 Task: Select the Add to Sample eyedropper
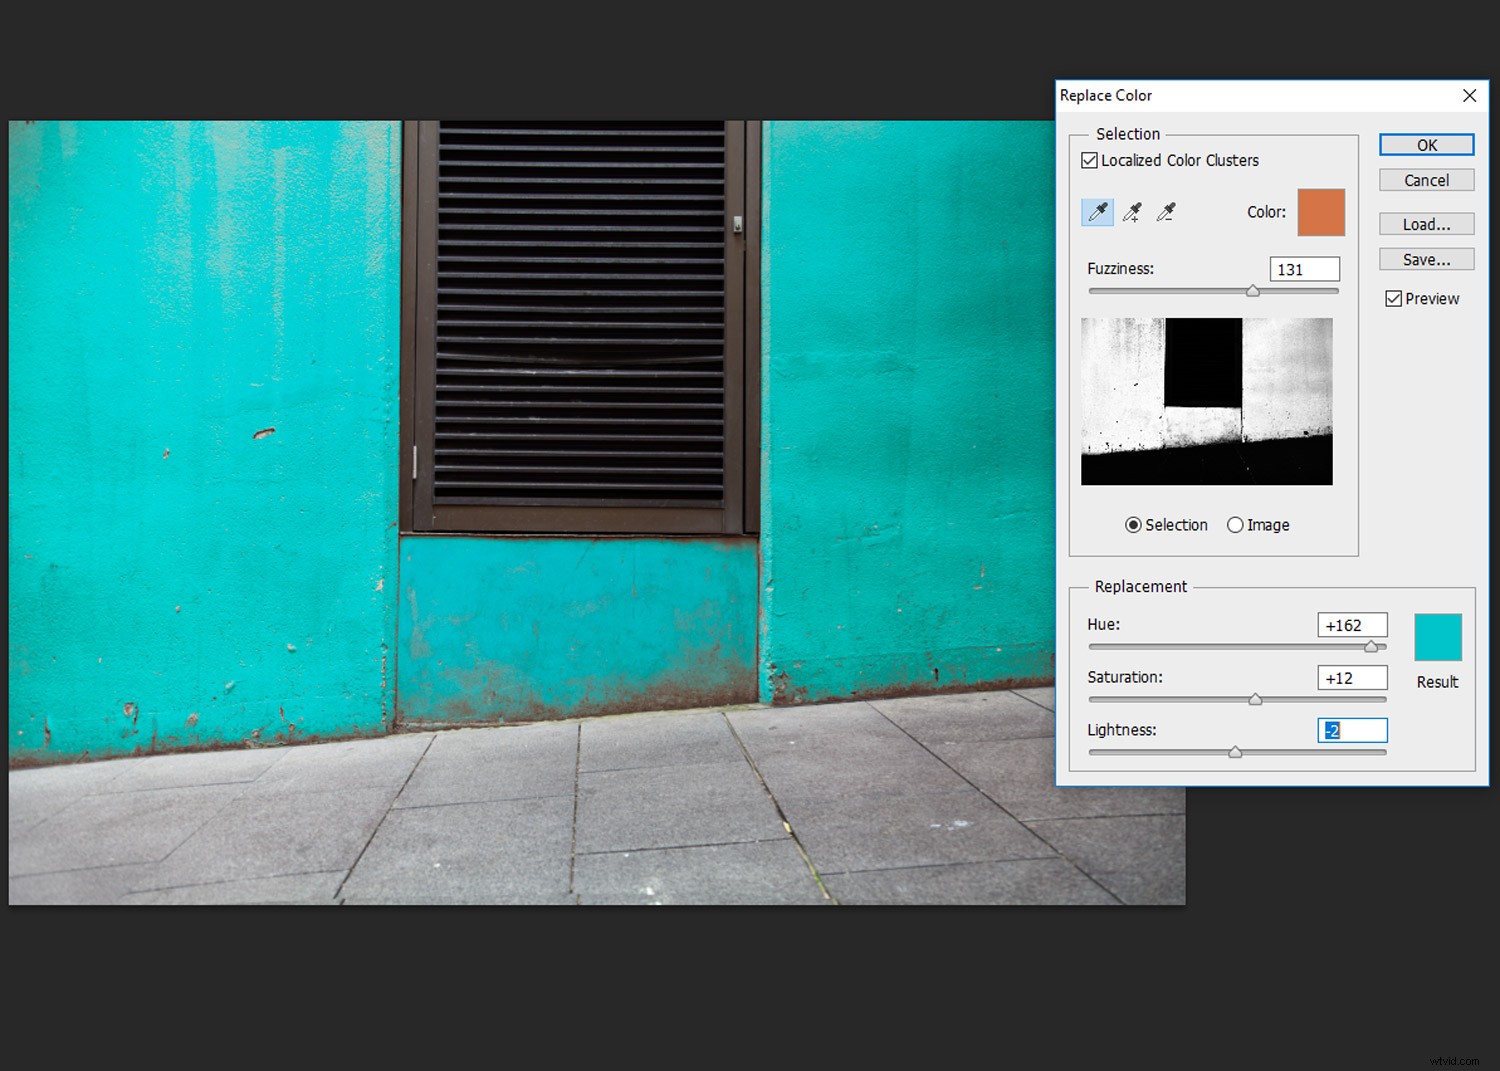coord(1131,212)
